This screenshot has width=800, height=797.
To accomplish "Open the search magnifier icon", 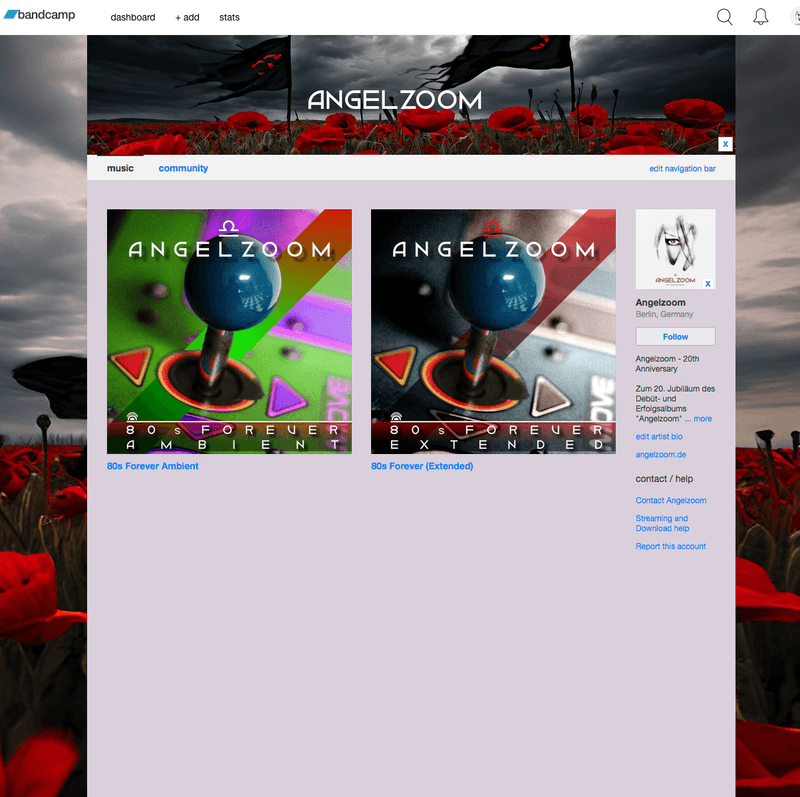I will (x=724, y=17).
